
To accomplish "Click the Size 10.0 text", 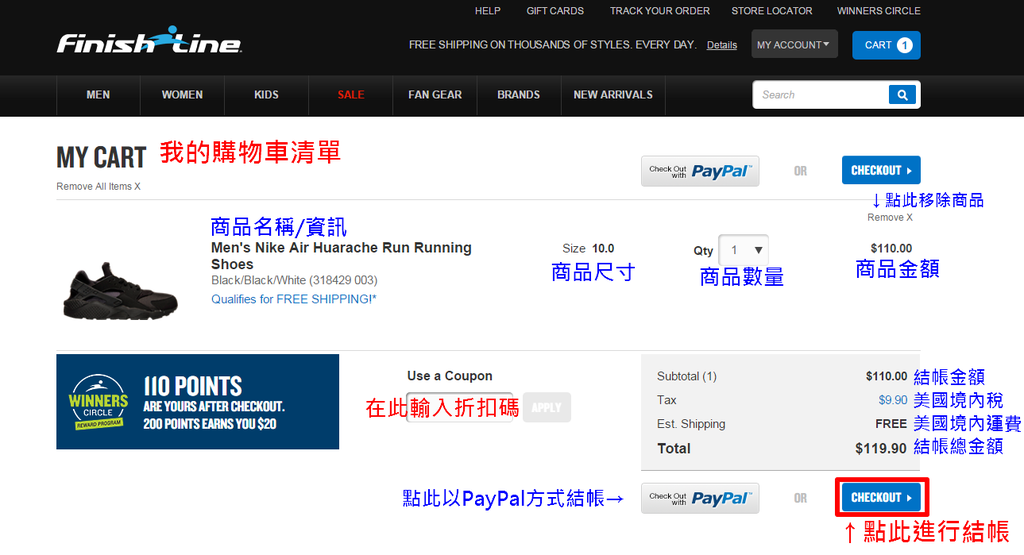I will pos(588,248).
